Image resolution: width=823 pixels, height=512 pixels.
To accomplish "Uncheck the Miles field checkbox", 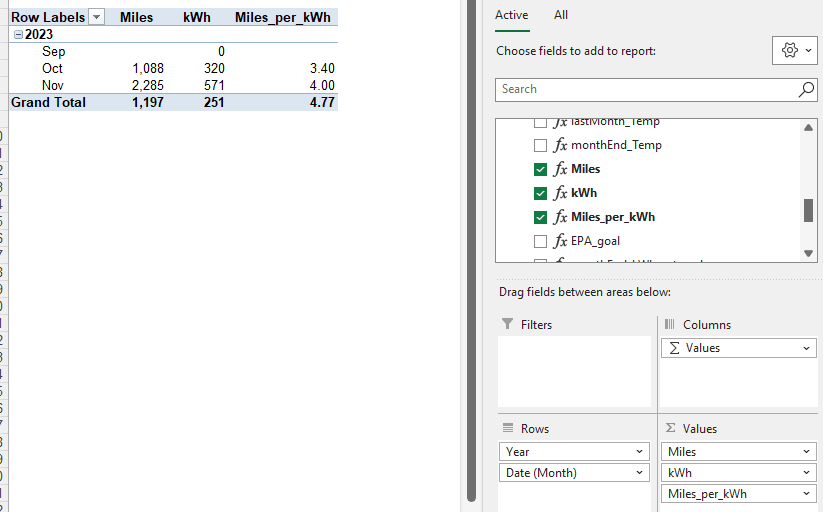I will click(540, 169).
